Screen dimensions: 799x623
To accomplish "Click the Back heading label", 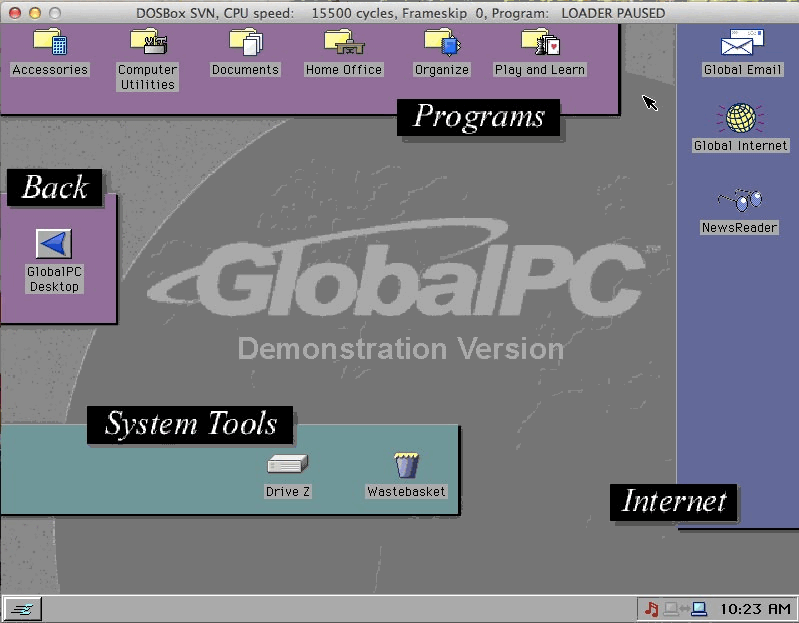I will click(x=55, y=187).
